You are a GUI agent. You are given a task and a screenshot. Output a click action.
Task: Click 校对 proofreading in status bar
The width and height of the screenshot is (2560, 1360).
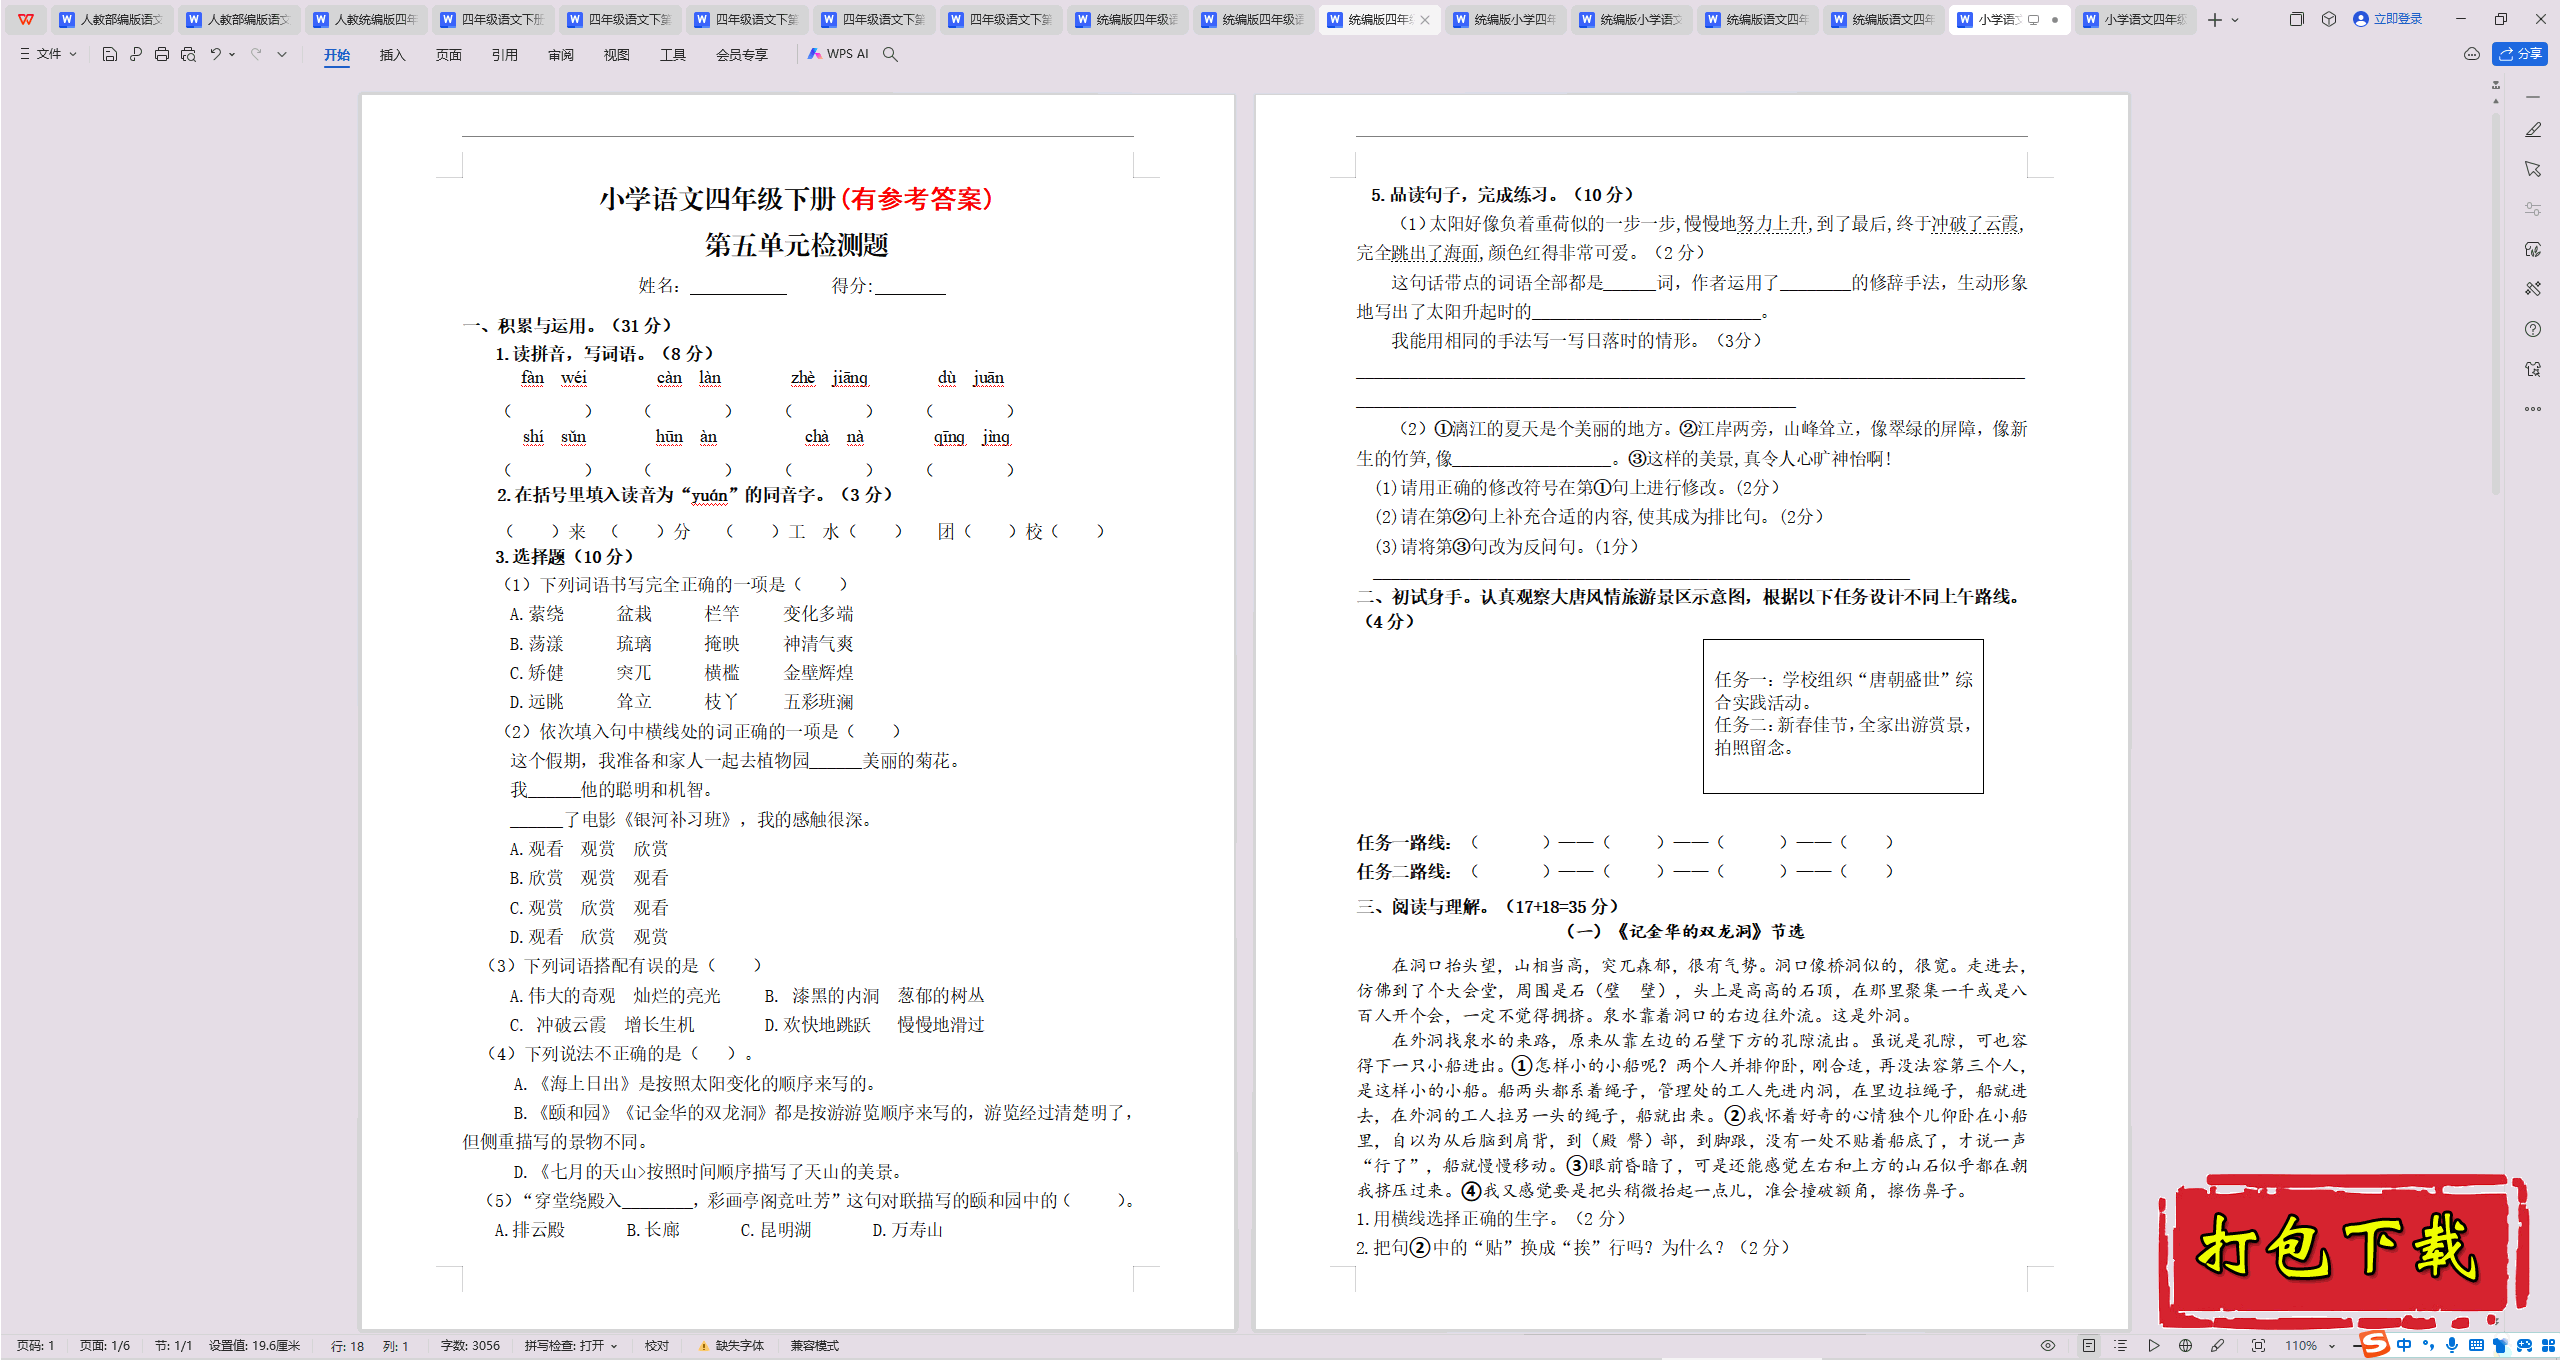pos(656,1346)
